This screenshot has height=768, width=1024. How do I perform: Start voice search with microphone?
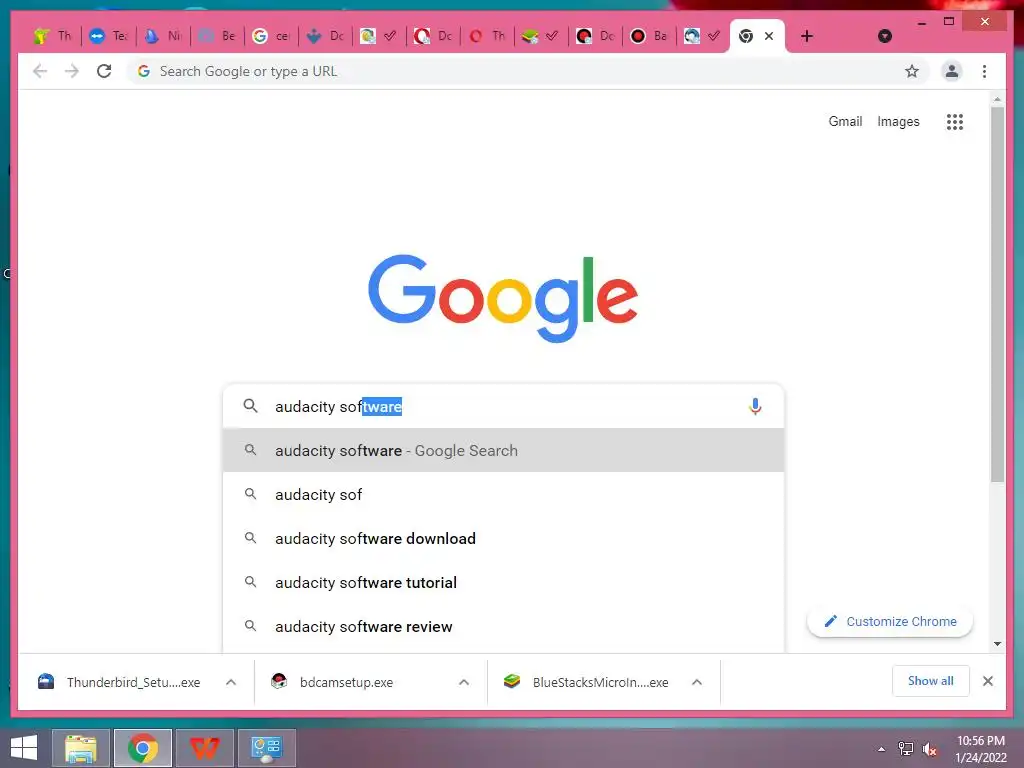pos(755,406)
